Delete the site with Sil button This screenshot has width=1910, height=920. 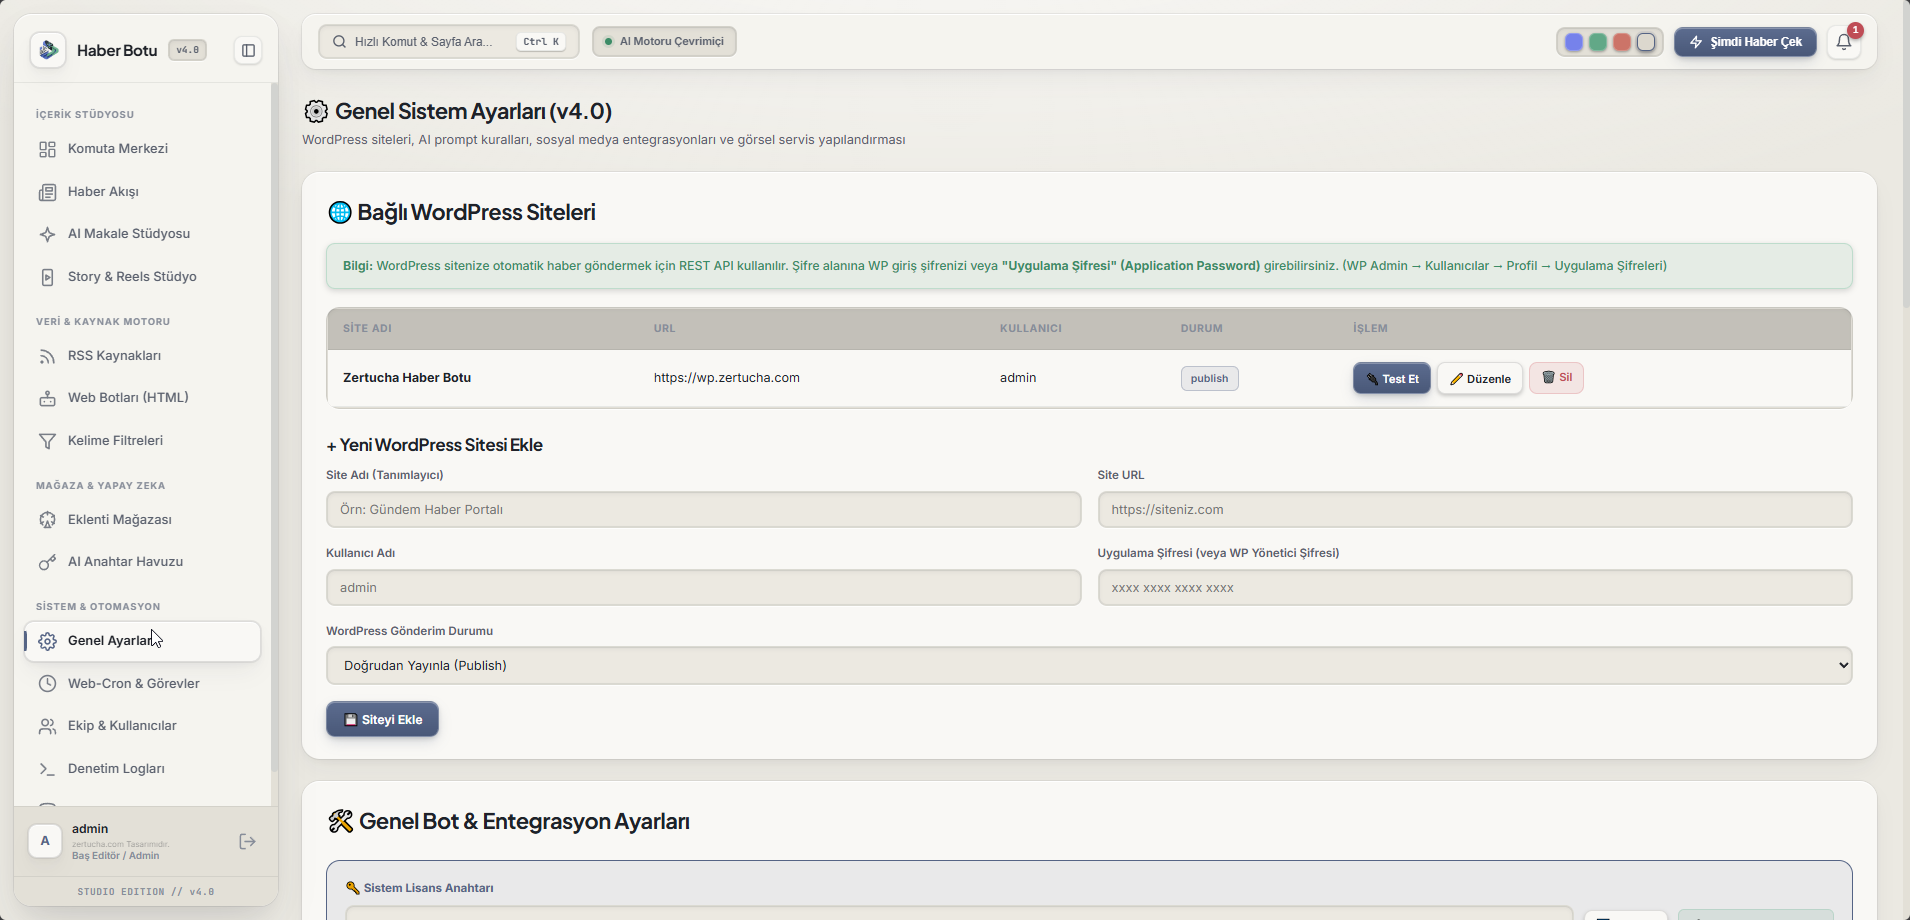click(x=1556, y=378)
